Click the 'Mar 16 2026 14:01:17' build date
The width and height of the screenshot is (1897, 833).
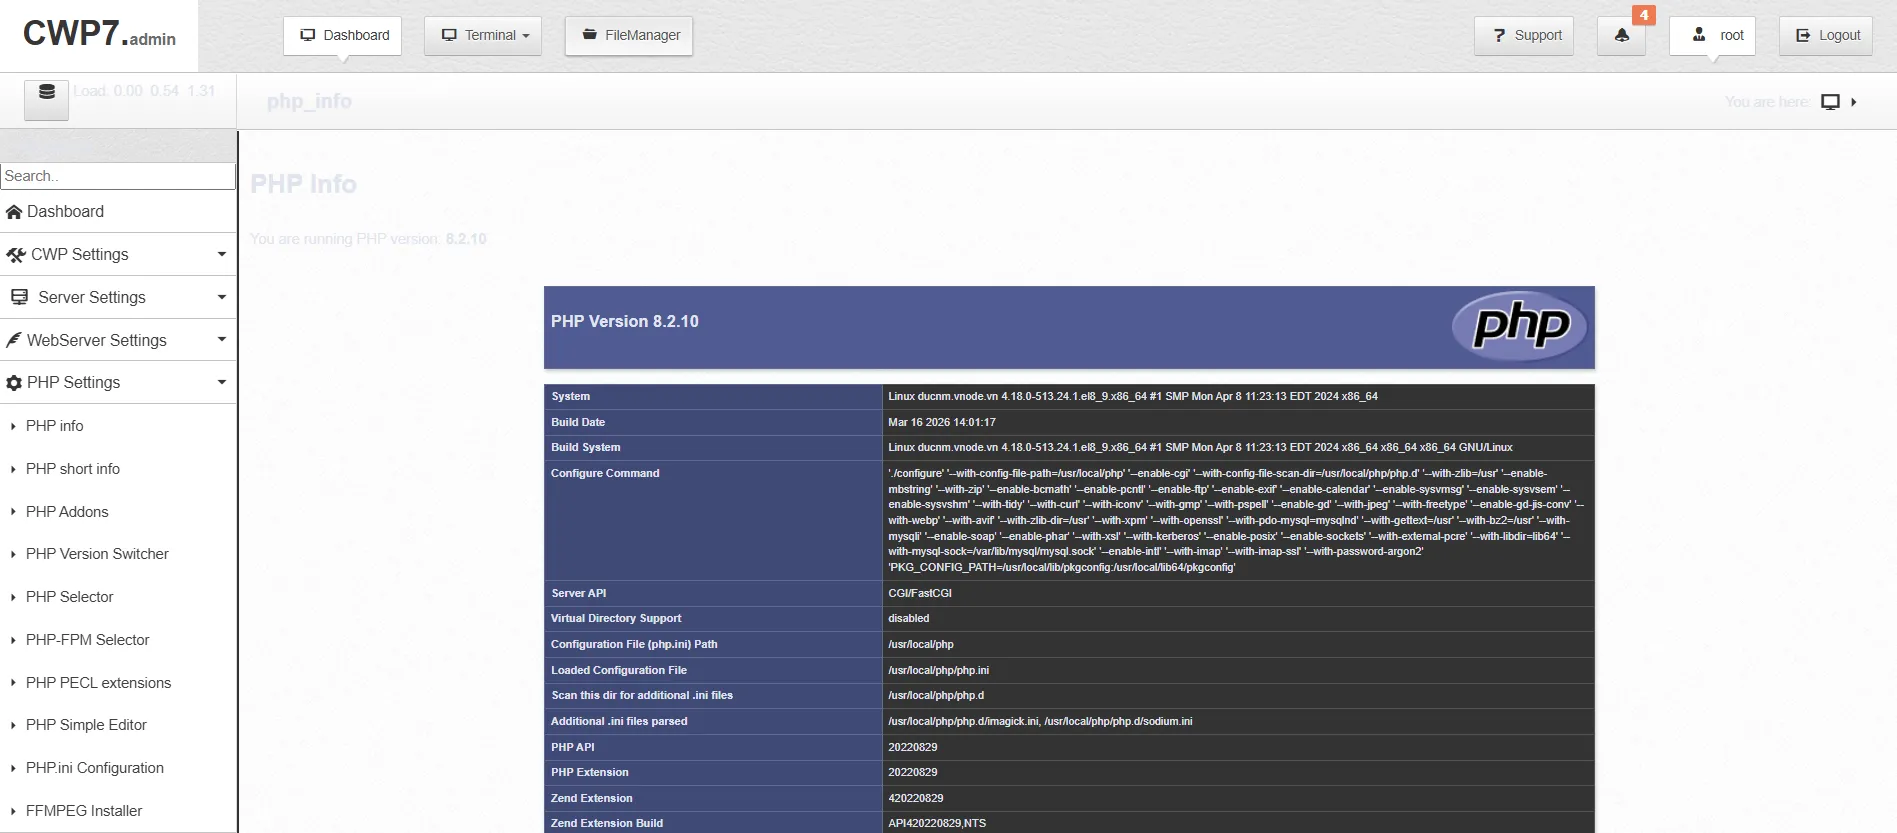click(x=942, y=423)
